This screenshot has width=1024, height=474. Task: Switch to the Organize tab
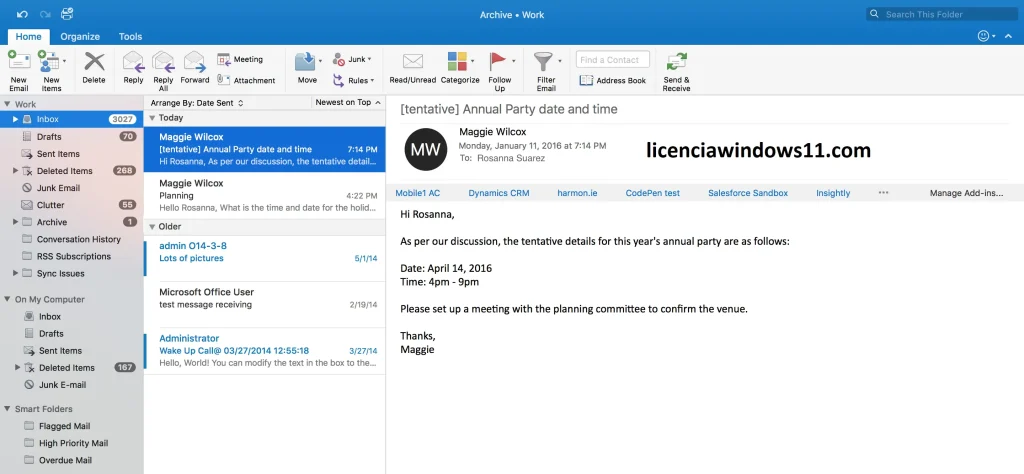click(80, 37)
